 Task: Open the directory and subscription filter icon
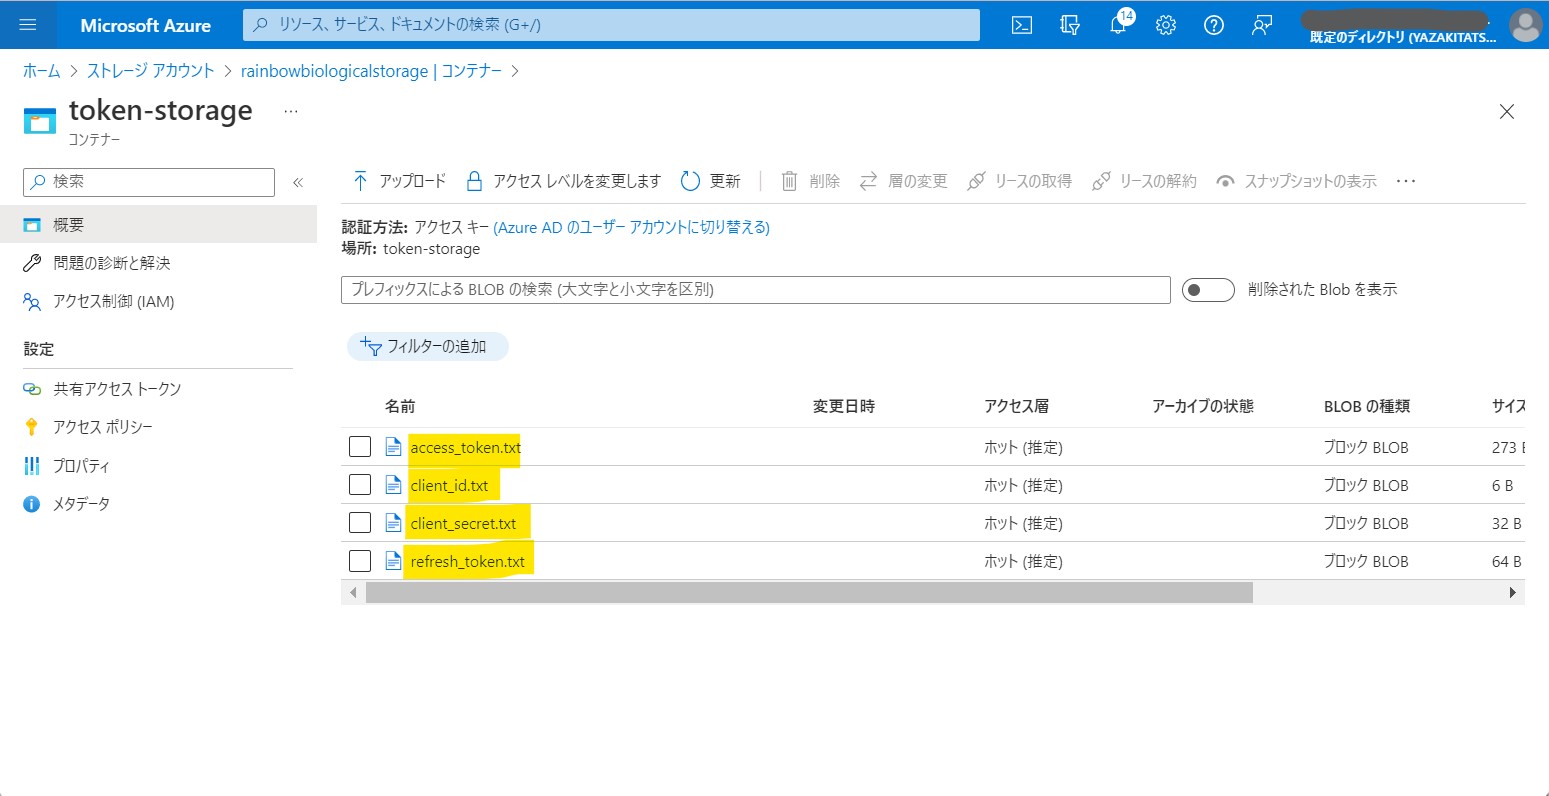[x=1070, y=25]
